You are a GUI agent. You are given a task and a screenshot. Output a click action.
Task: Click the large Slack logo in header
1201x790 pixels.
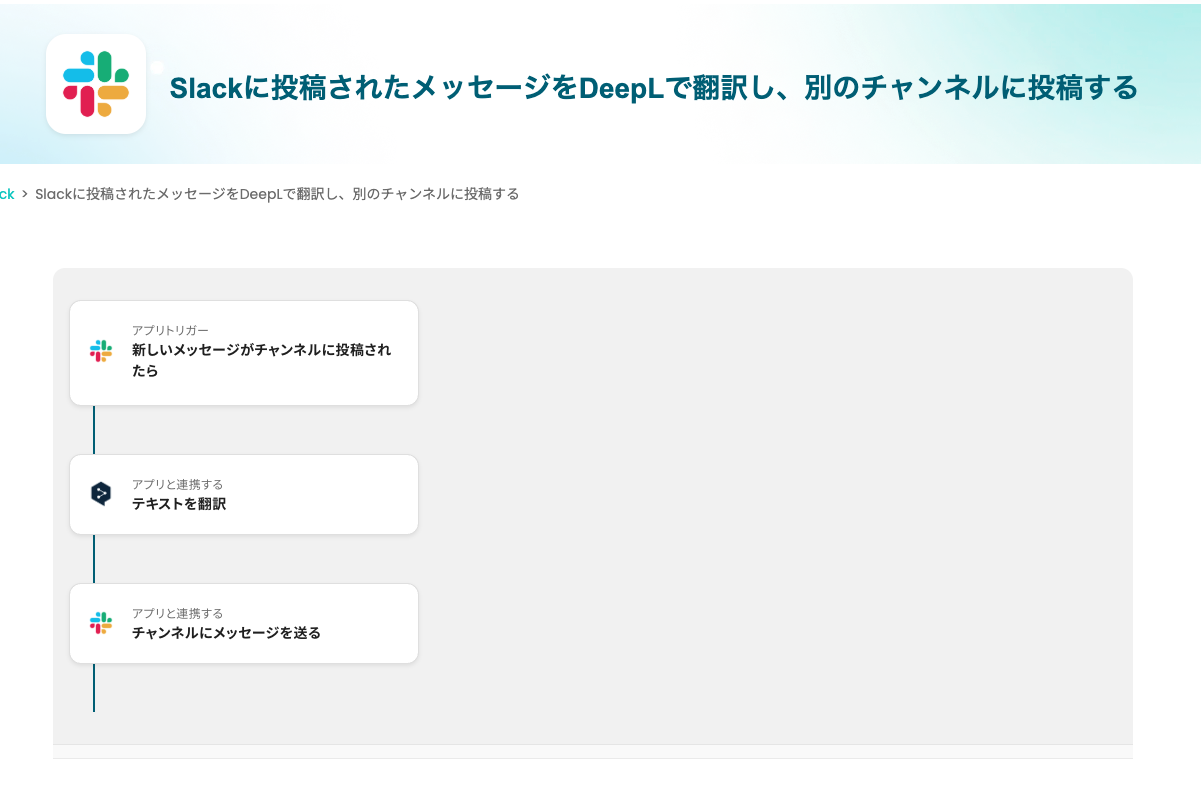[x=96, y=84]
